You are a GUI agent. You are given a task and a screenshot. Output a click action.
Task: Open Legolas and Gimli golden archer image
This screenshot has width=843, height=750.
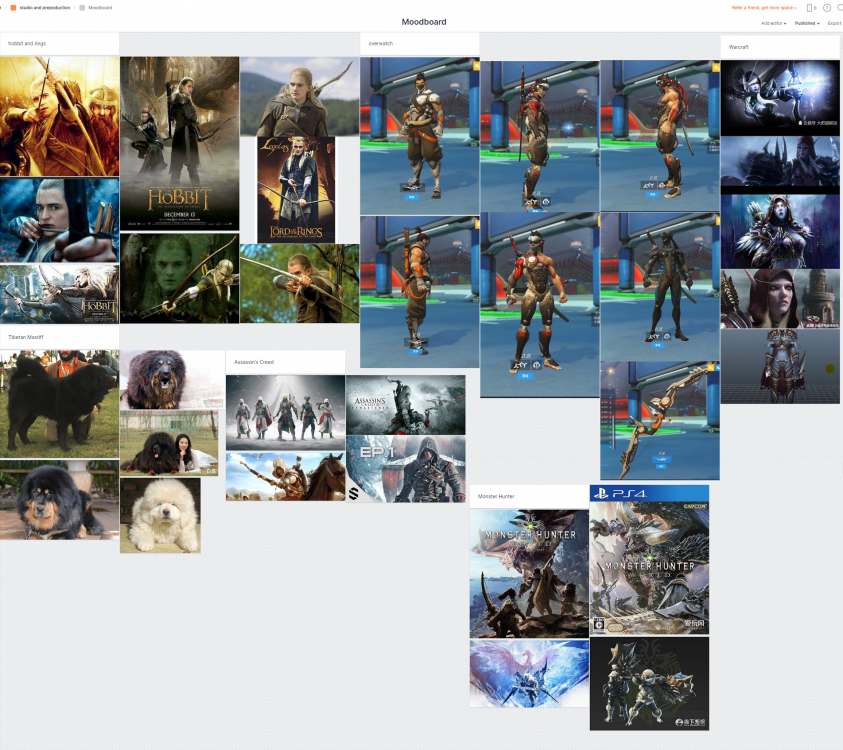pos(60,117)
